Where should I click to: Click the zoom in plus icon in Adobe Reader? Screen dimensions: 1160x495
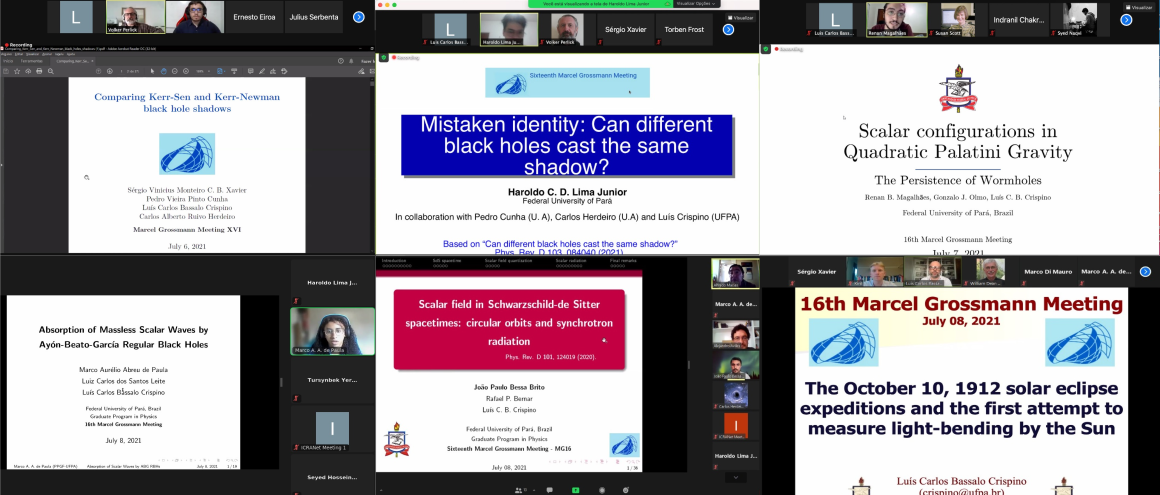[x=186, y=71]
